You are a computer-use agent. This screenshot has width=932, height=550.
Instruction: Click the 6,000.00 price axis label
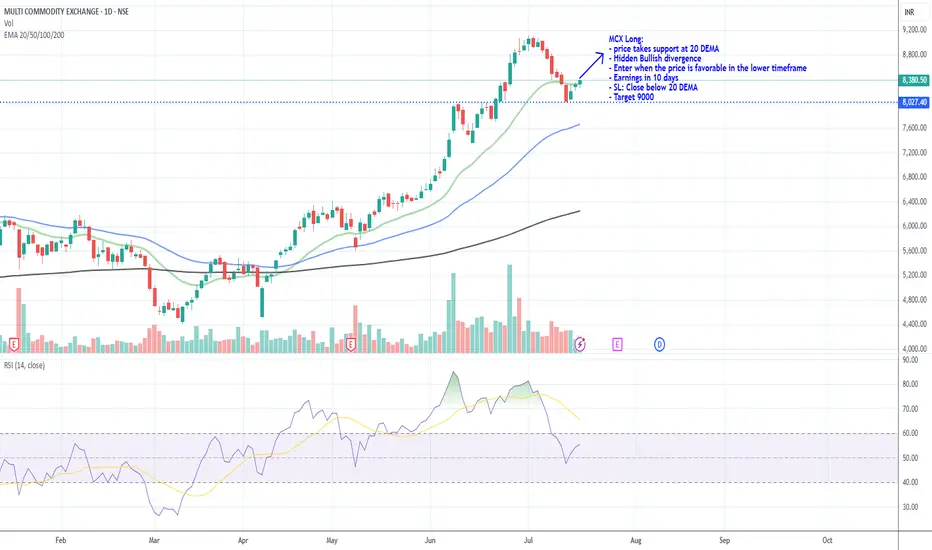915,226
